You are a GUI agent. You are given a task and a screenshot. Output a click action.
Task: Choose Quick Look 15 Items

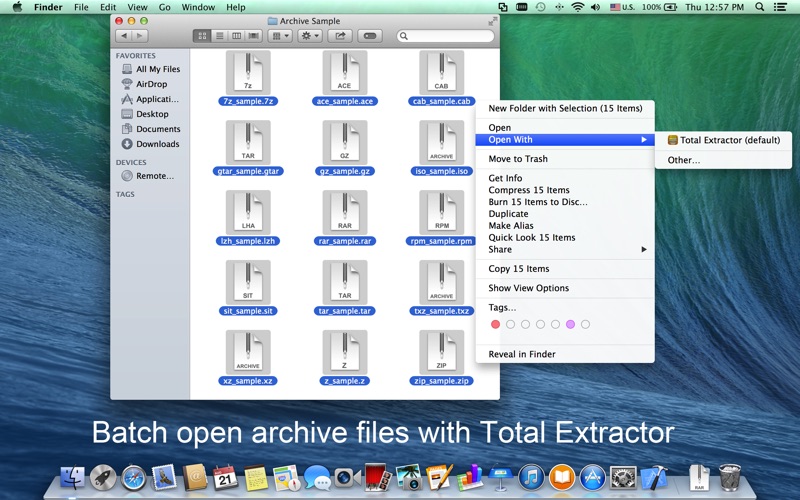click(x=565, y=237)
